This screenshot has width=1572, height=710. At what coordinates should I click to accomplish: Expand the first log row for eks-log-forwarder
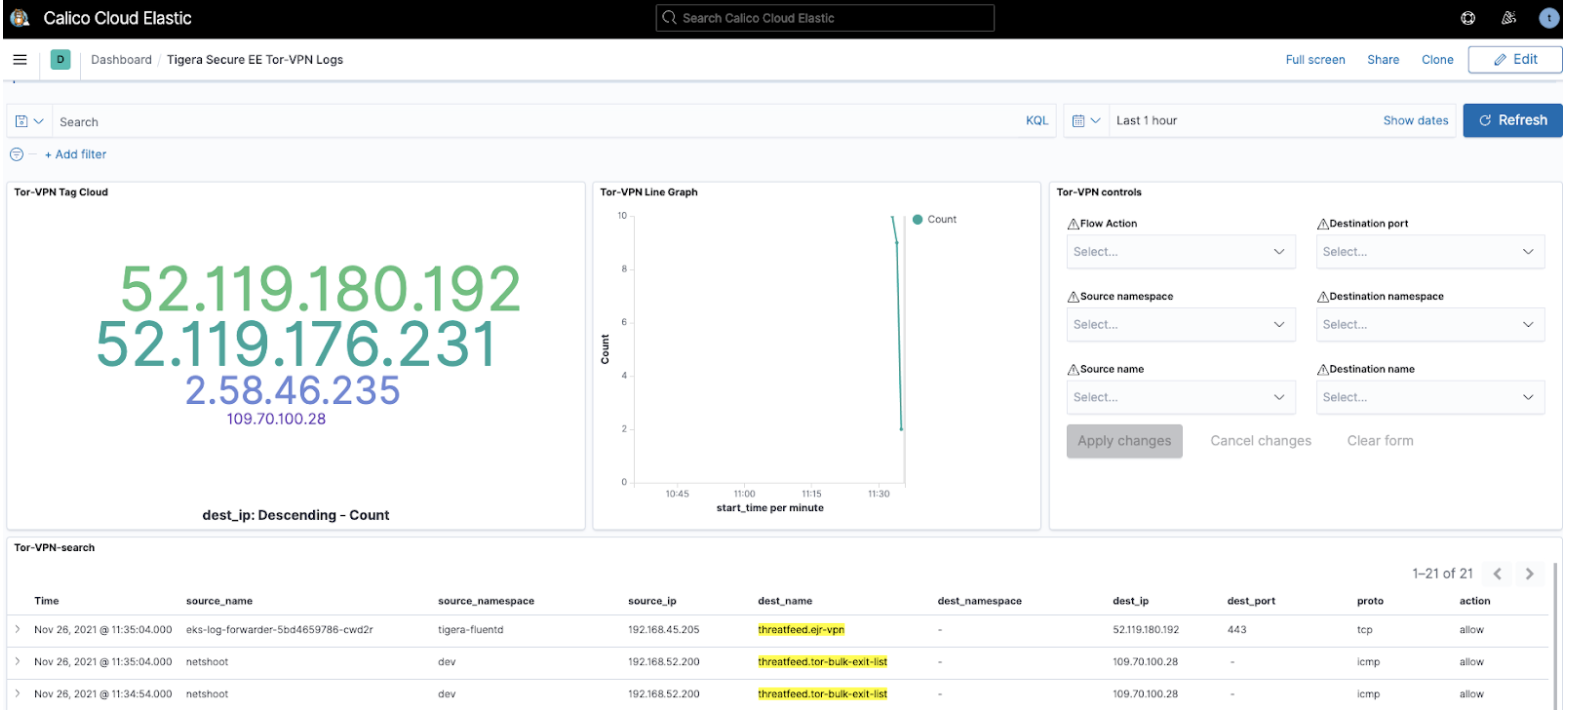(x=17, y=630)
